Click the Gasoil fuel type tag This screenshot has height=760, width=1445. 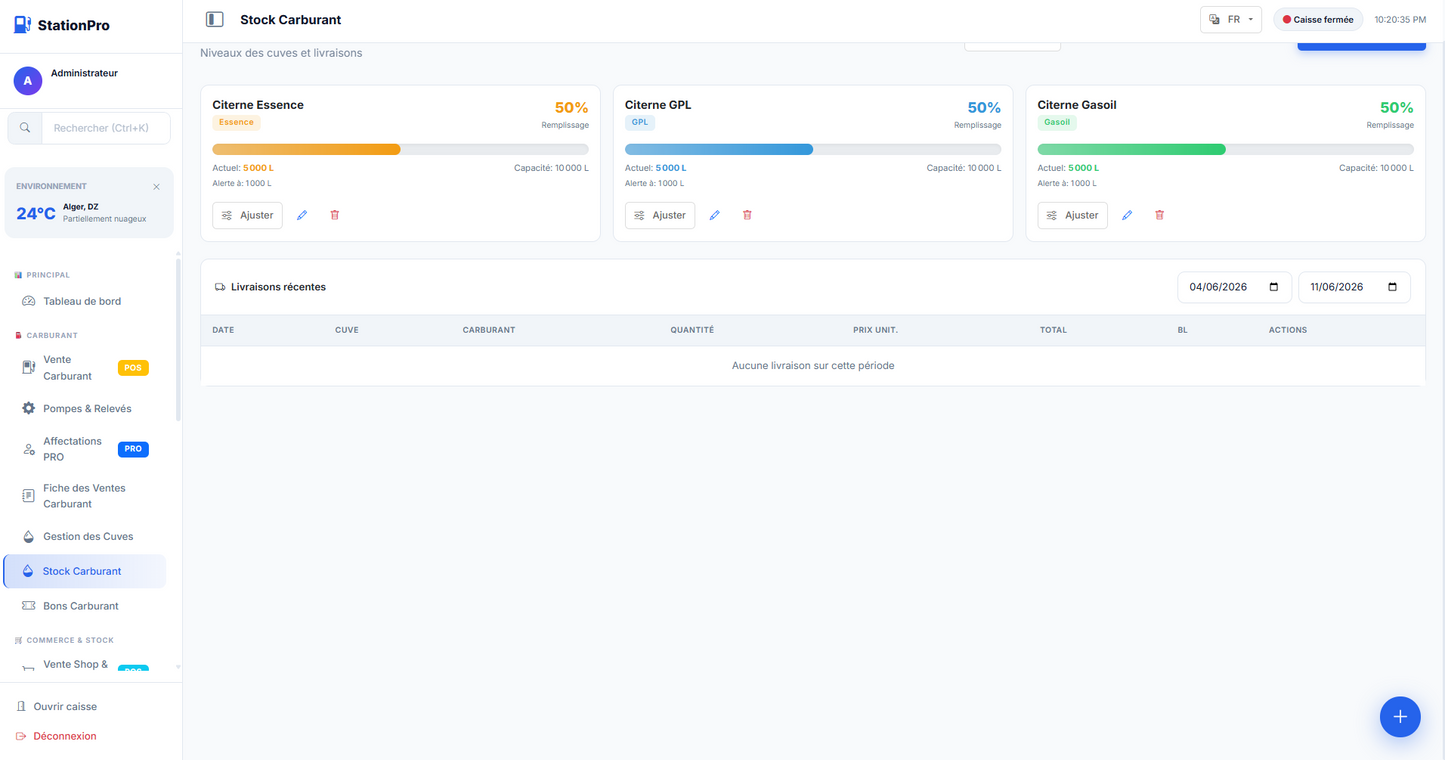[x=1057, y=123]
